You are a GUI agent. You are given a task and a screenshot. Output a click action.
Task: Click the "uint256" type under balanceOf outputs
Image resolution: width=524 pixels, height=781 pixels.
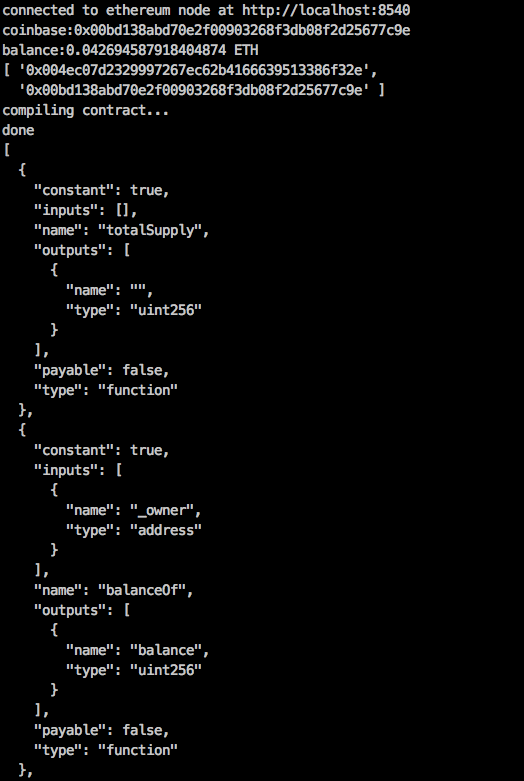166,670
